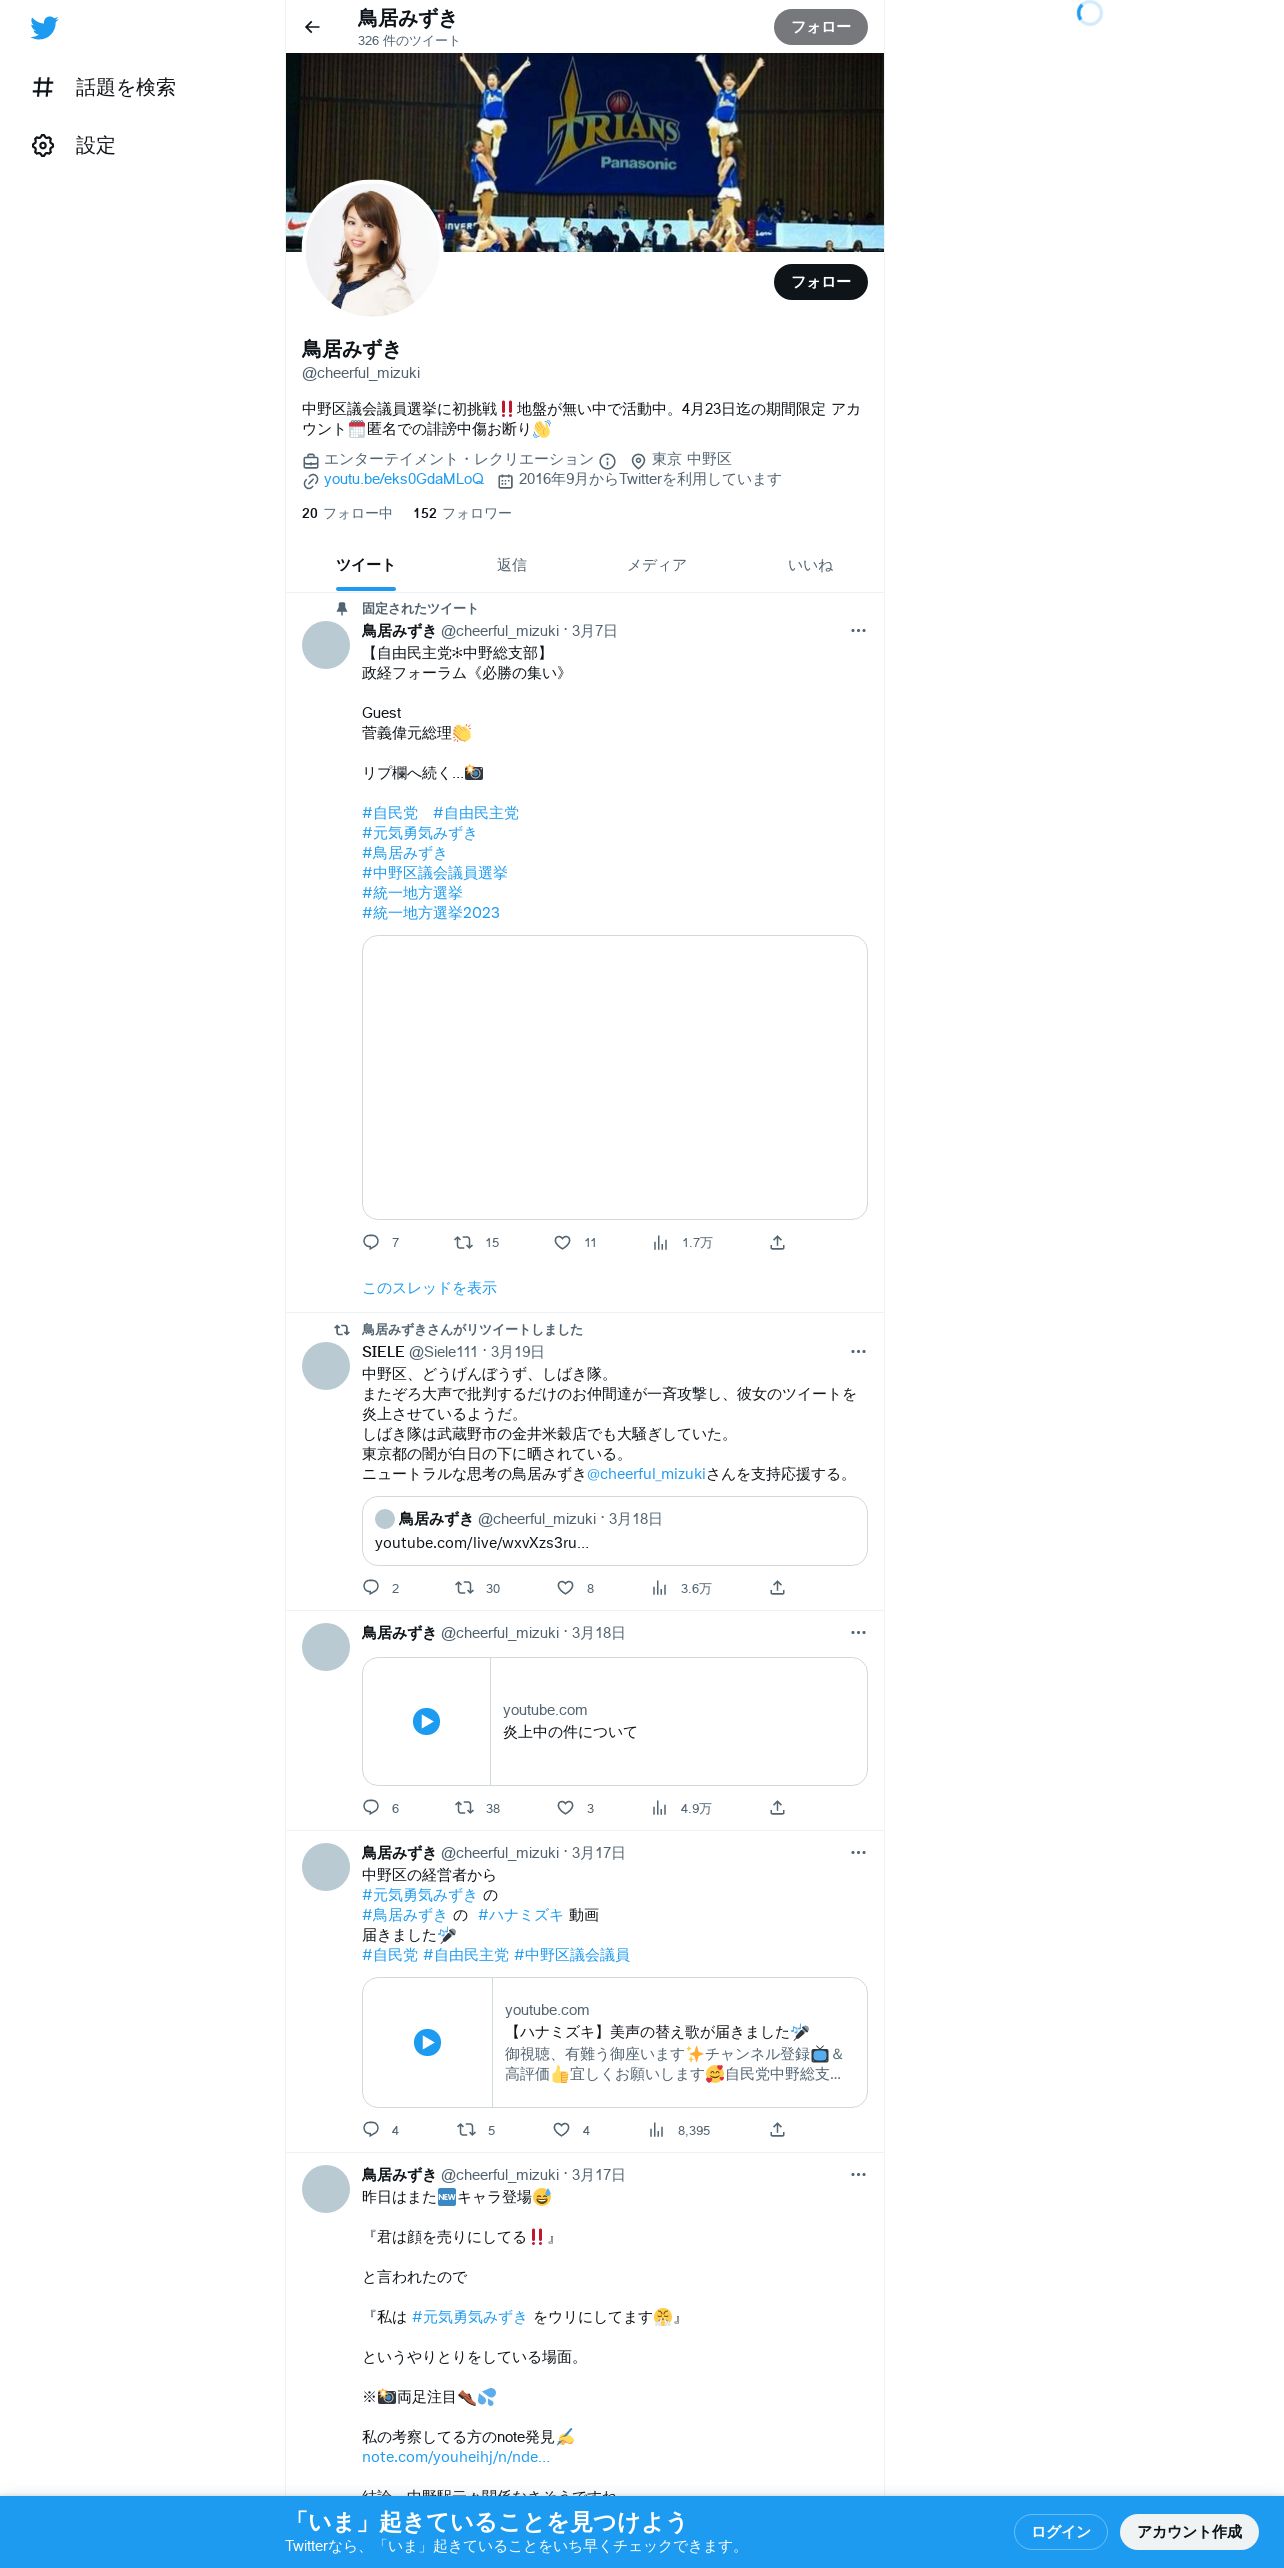Like the pinned tweet with 11 likes
This screenshot has width=1284, height=2568.
[562, 1242]
